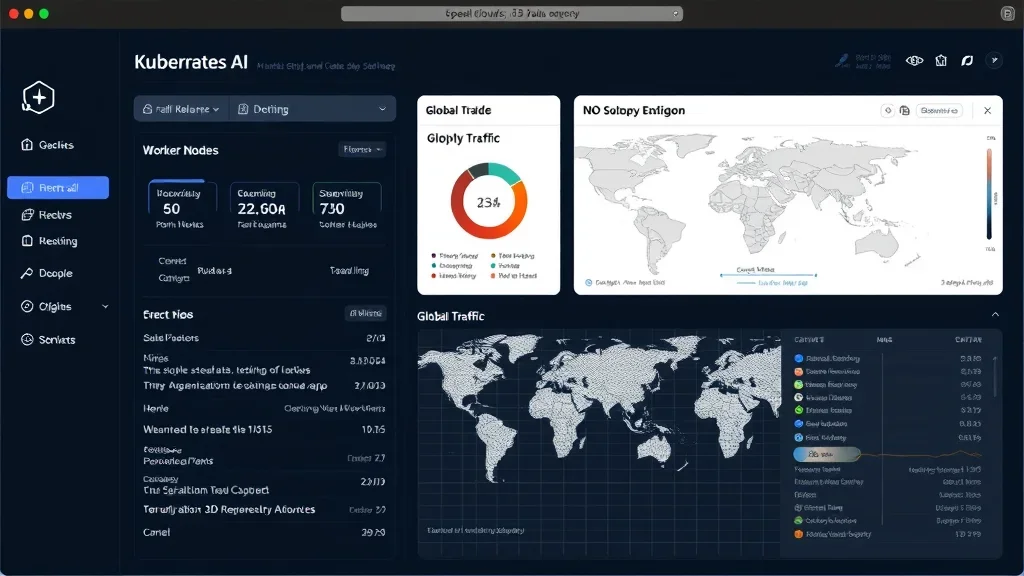Screen dimensions: 1024x576
Task: Open the Detling dropdown chevron
Action: 382,109
